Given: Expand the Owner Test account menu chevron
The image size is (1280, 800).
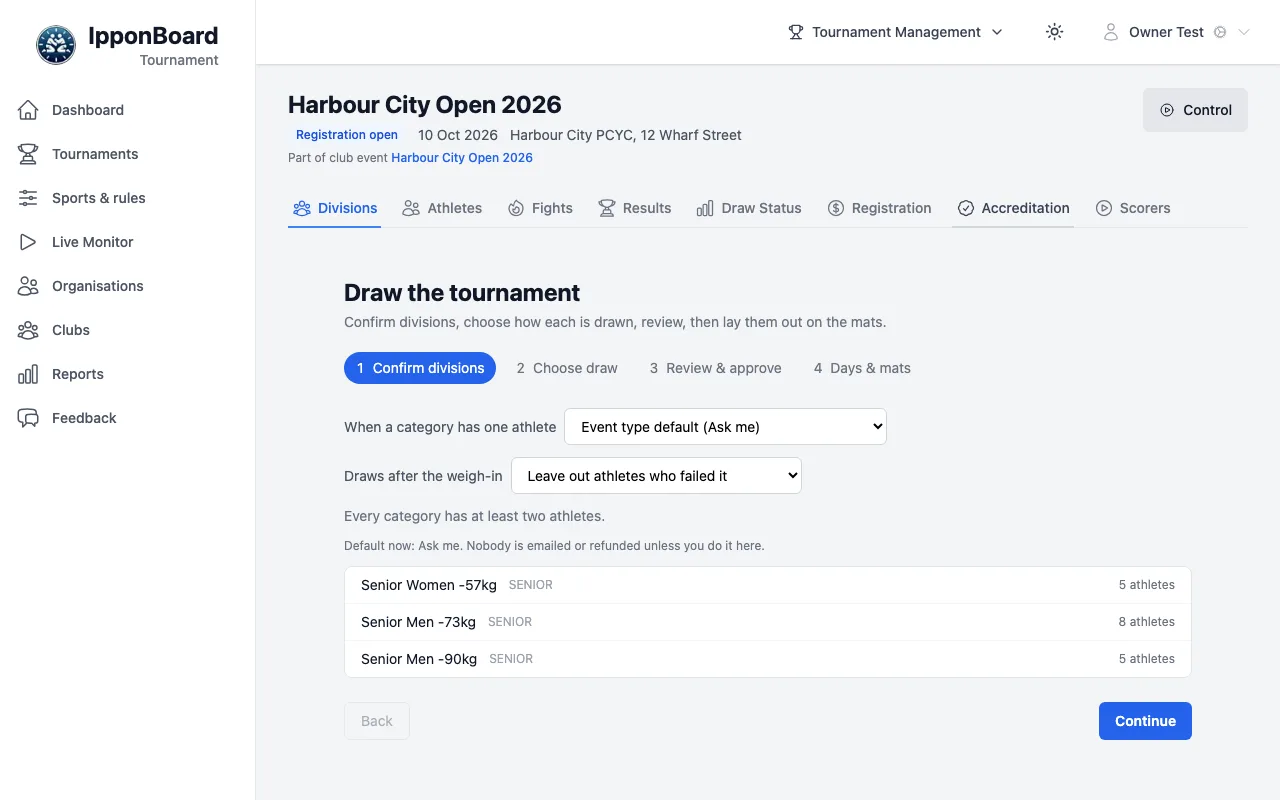Looking at the screenshot, I should [1244, 32].
